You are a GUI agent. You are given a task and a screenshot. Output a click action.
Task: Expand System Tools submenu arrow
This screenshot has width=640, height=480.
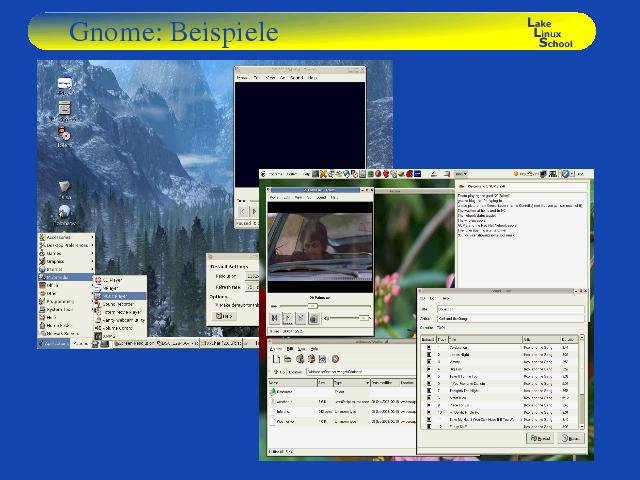click(92, 309)
